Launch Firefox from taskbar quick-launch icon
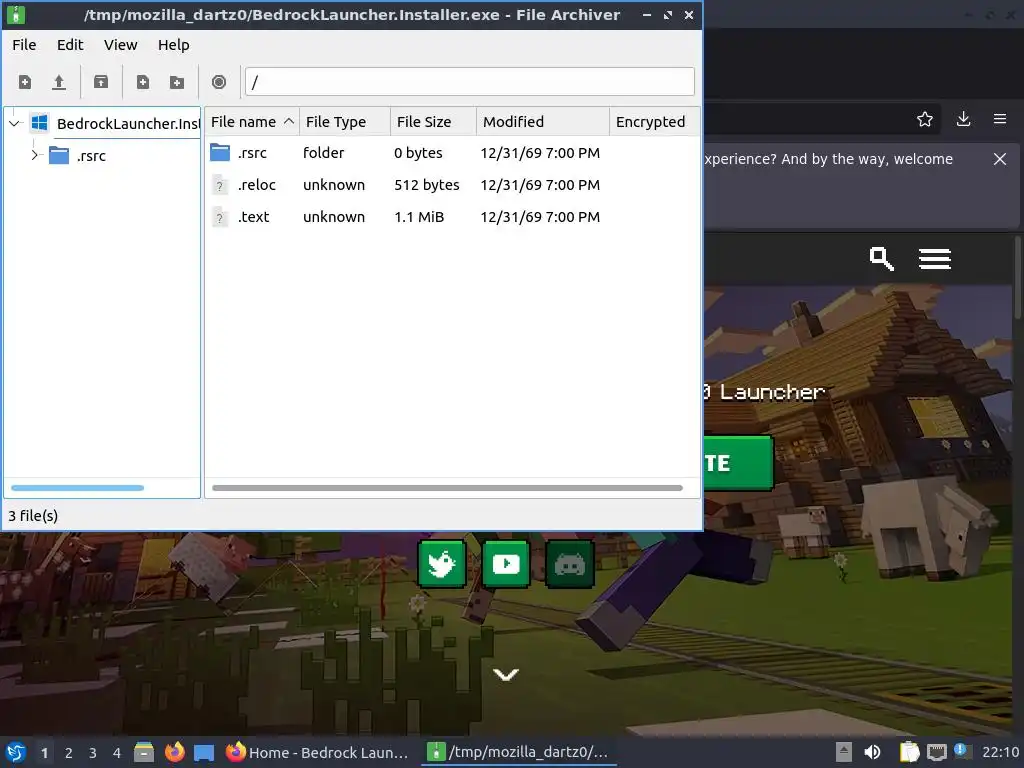The width and height of the screenshot is (1024, 768). coord(174,752)
